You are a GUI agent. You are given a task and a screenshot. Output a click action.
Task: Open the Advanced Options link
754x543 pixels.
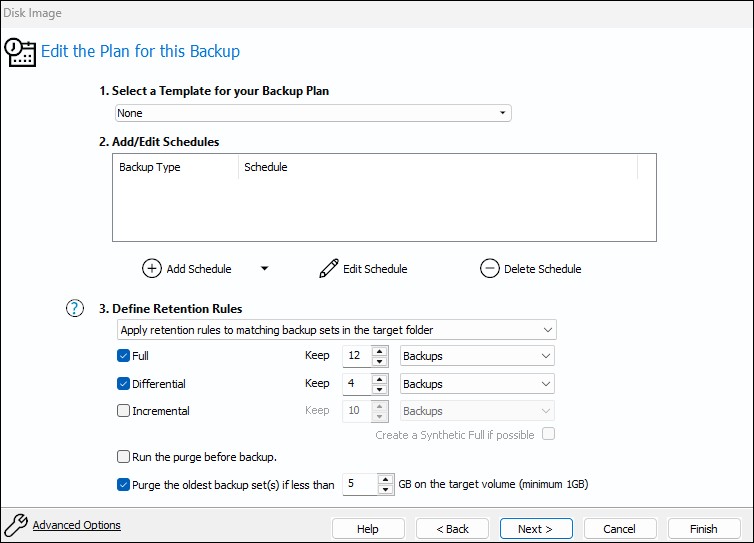coord(76,525)
